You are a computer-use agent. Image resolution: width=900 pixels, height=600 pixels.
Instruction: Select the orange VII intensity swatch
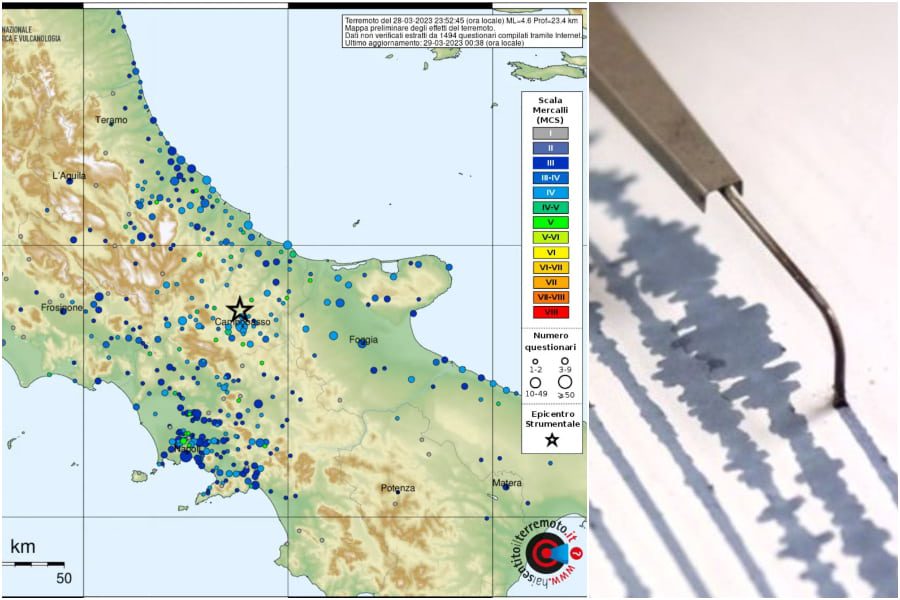550,282
